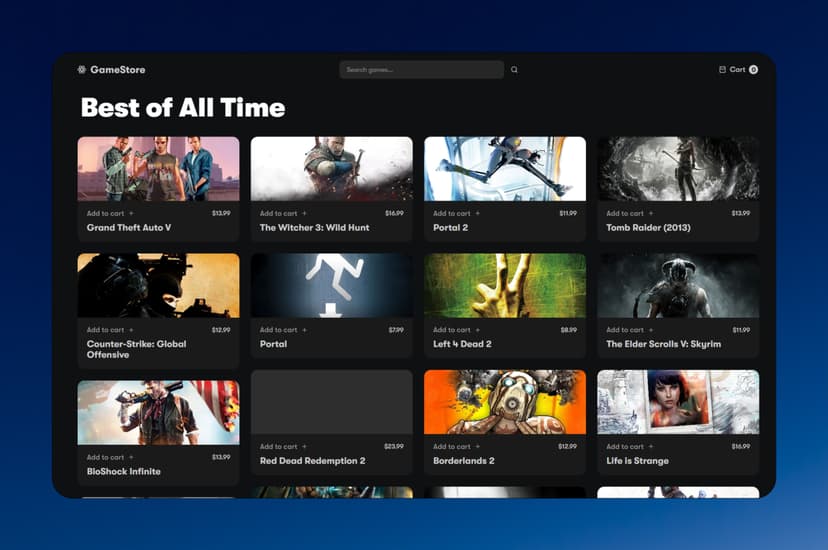This screenshot has width=828, height=550.
Task: Focus the Search games input field
Action: (421, 70)
